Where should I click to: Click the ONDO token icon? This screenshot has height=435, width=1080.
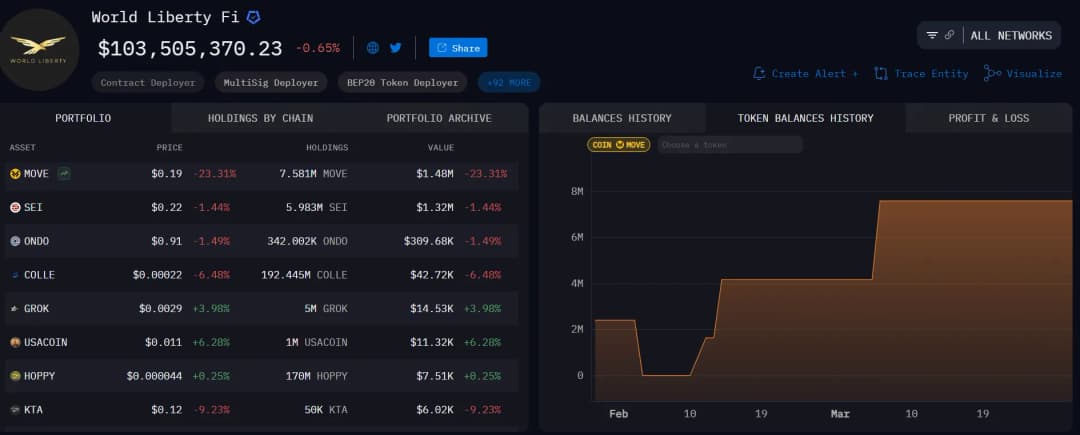pos(15,241)
